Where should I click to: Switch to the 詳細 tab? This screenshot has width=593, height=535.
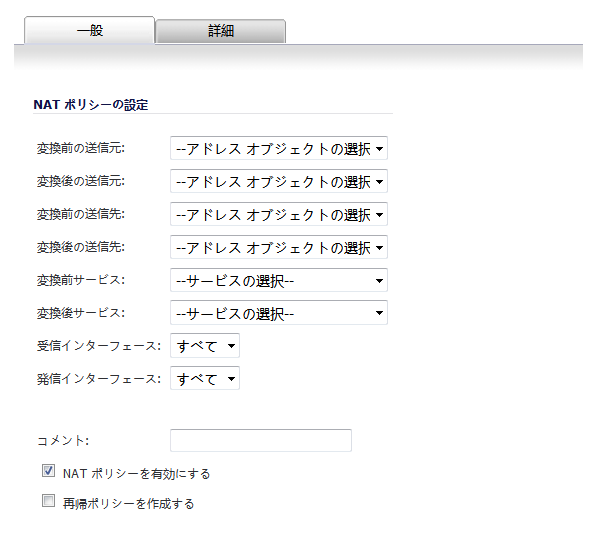coord(220,31)
